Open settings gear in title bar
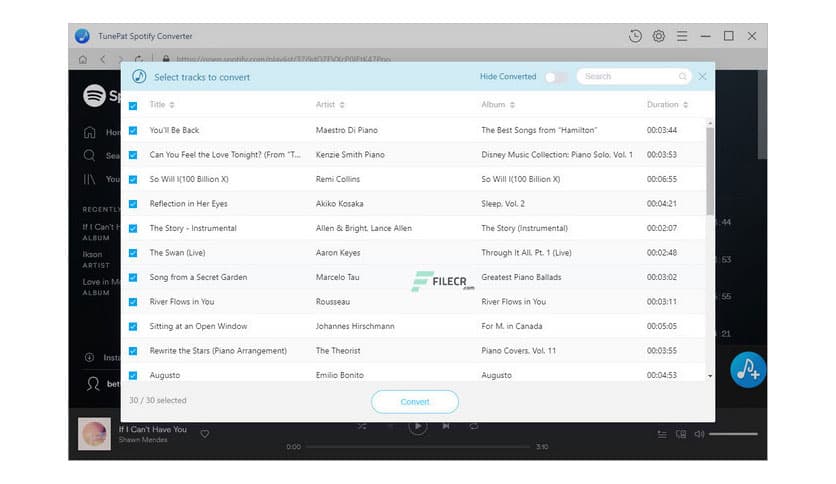Image resolution: width=836 pixels, height=484 pixels. (658, 36)
